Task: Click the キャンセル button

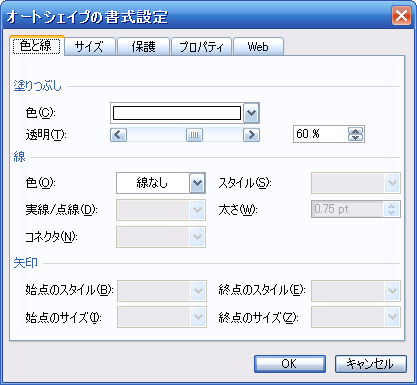Action: [x=371, y=364]
